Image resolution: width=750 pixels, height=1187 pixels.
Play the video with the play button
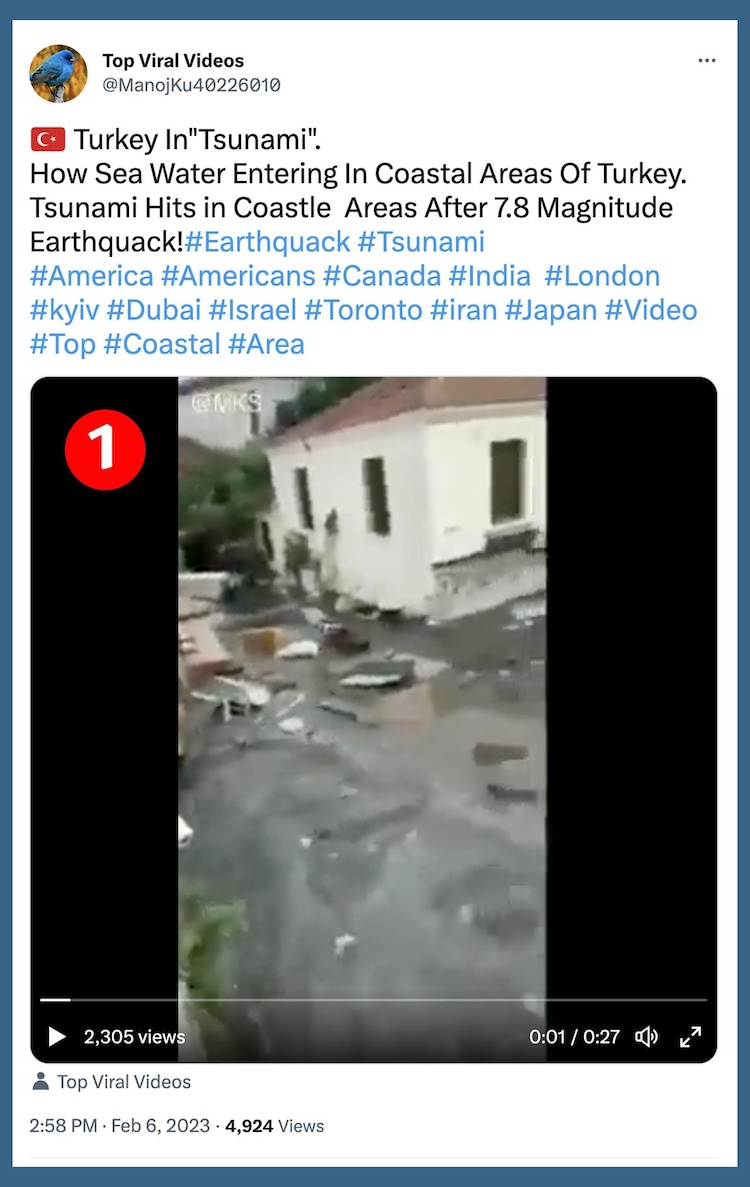coord(57,1037)
